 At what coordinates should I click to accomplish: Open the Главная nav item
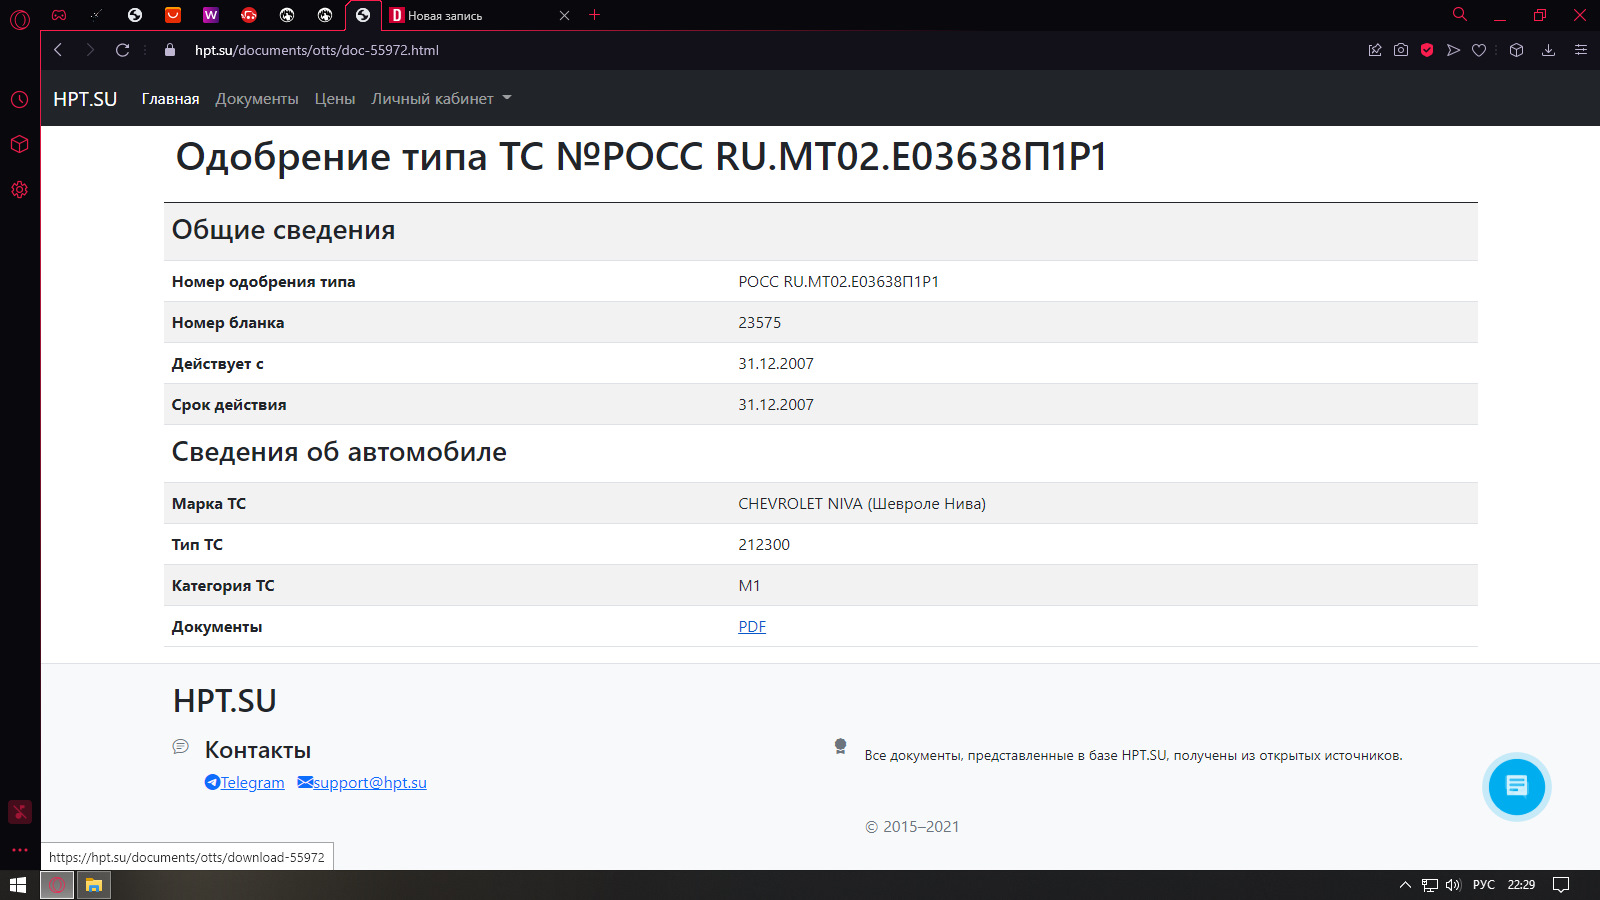tap(170, 99)
